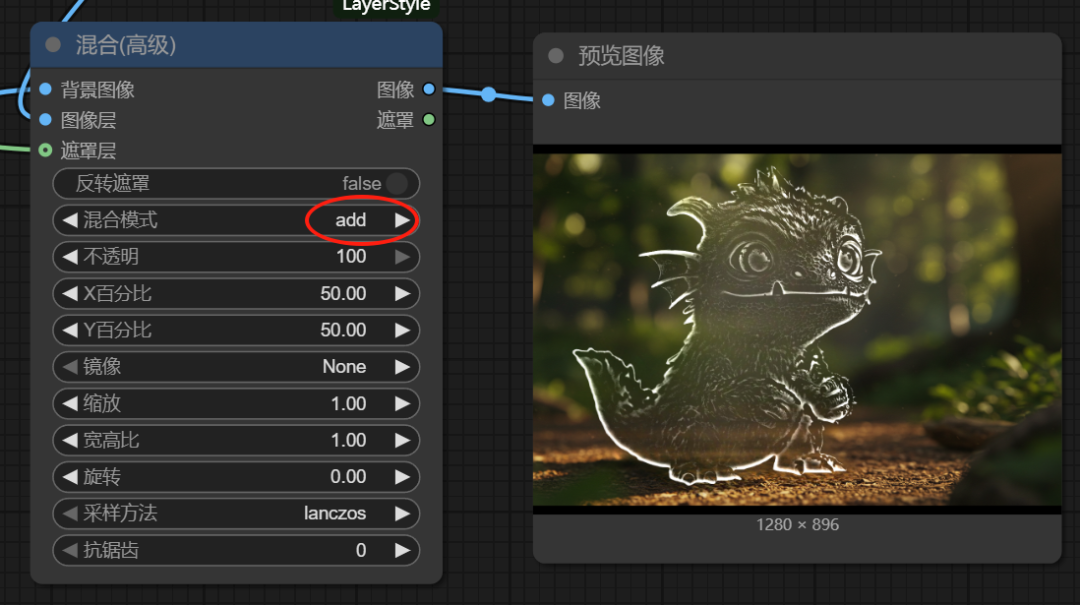Decrease X百分比 with left arrow
The image size is (1080, 605).
click(70, 294)
